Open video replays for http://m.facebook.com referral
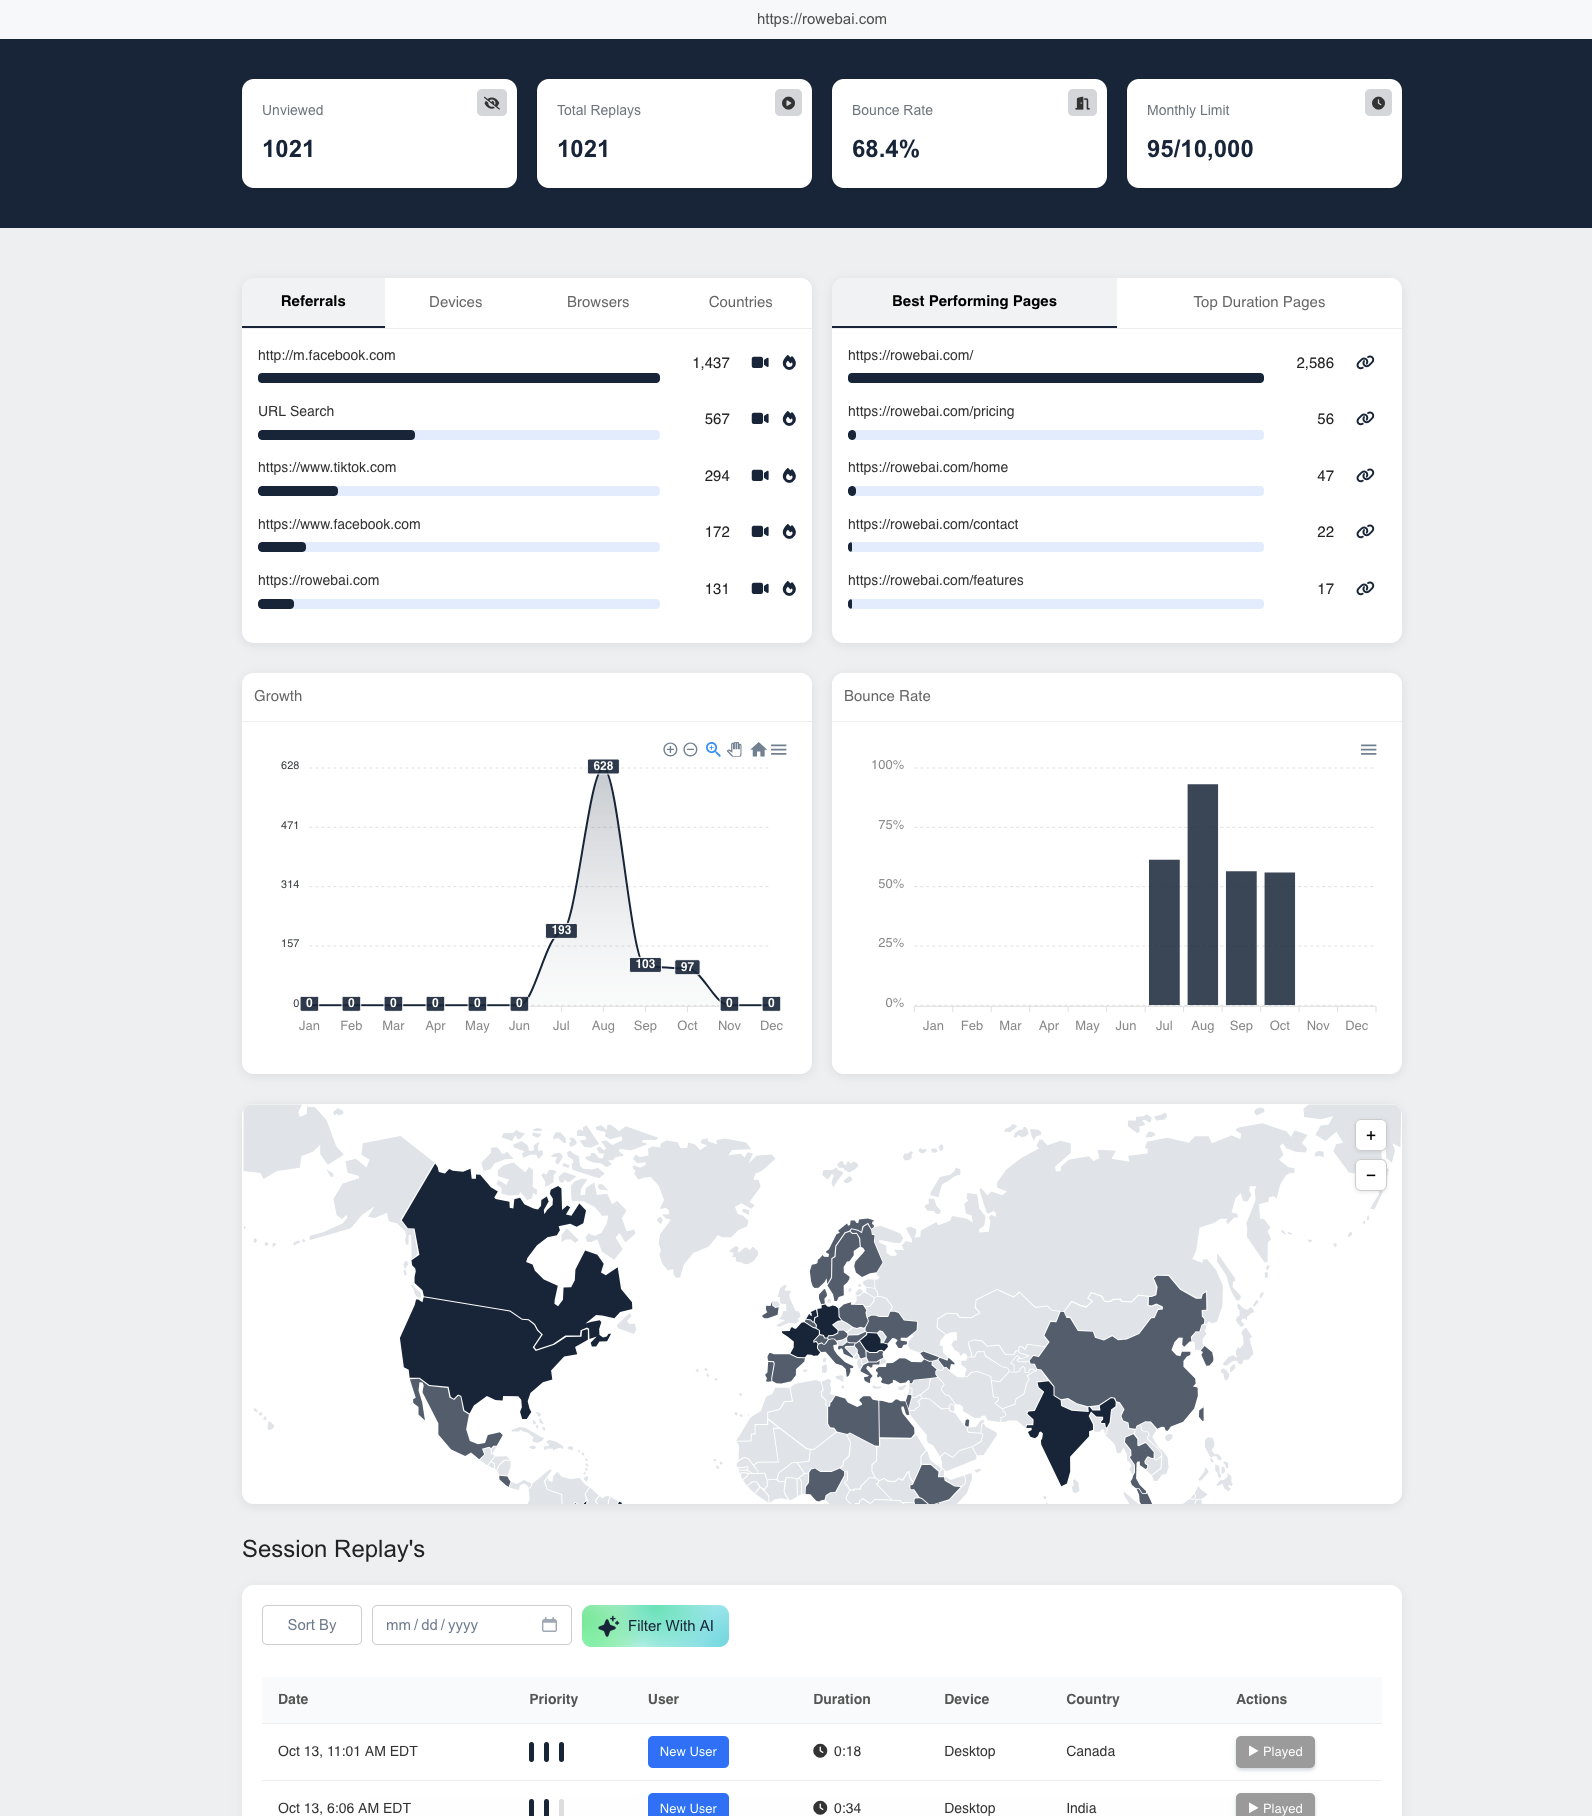The image size is (1592, 1816). pyautogui.click(x=760, y=363)
